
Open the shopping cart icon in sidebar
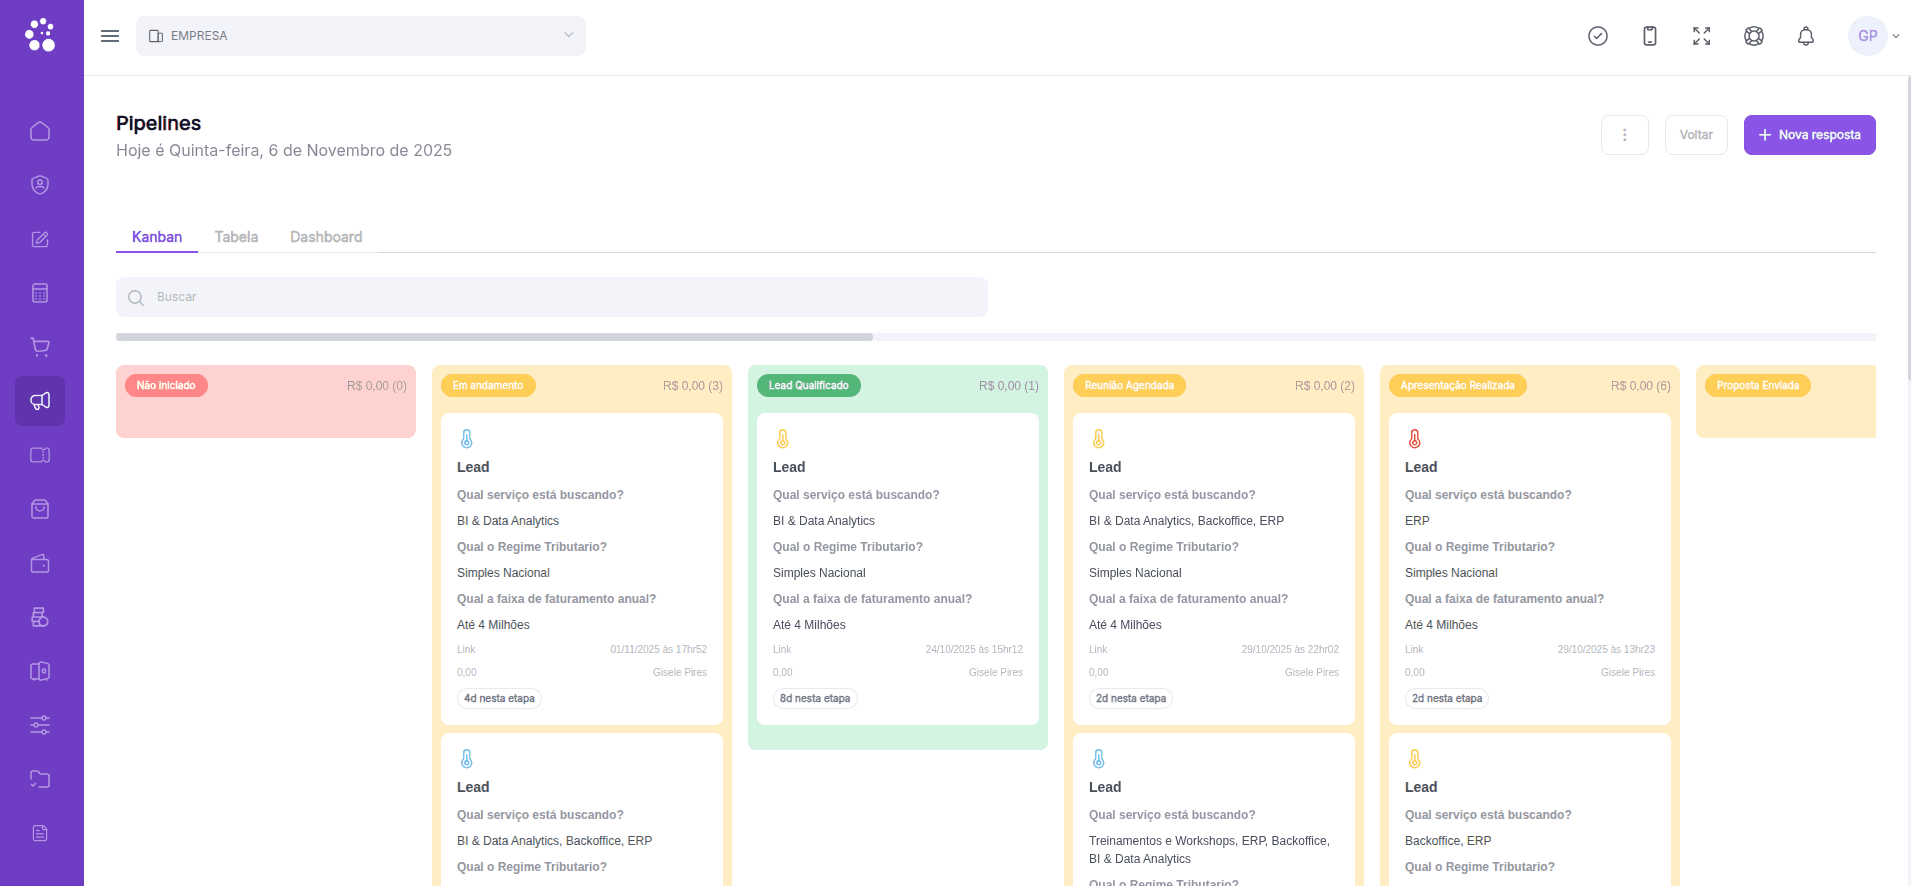40,347
